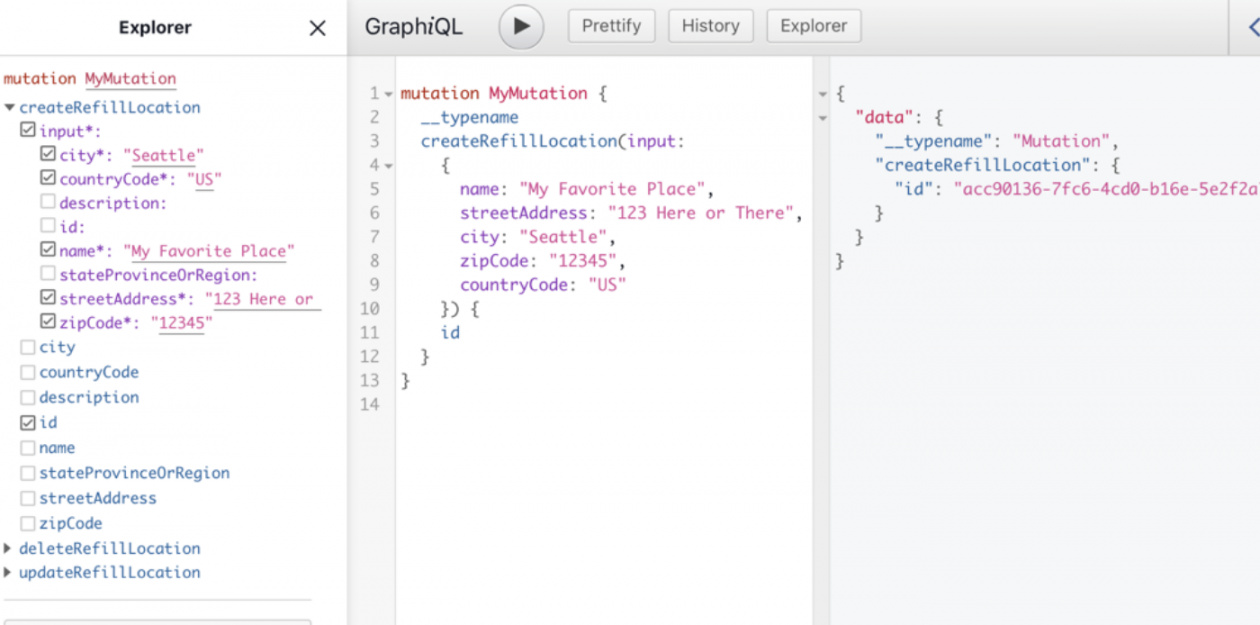This screenshot has width=1260, height=625.
Task: Open the History panel
Action: point(710,26)
